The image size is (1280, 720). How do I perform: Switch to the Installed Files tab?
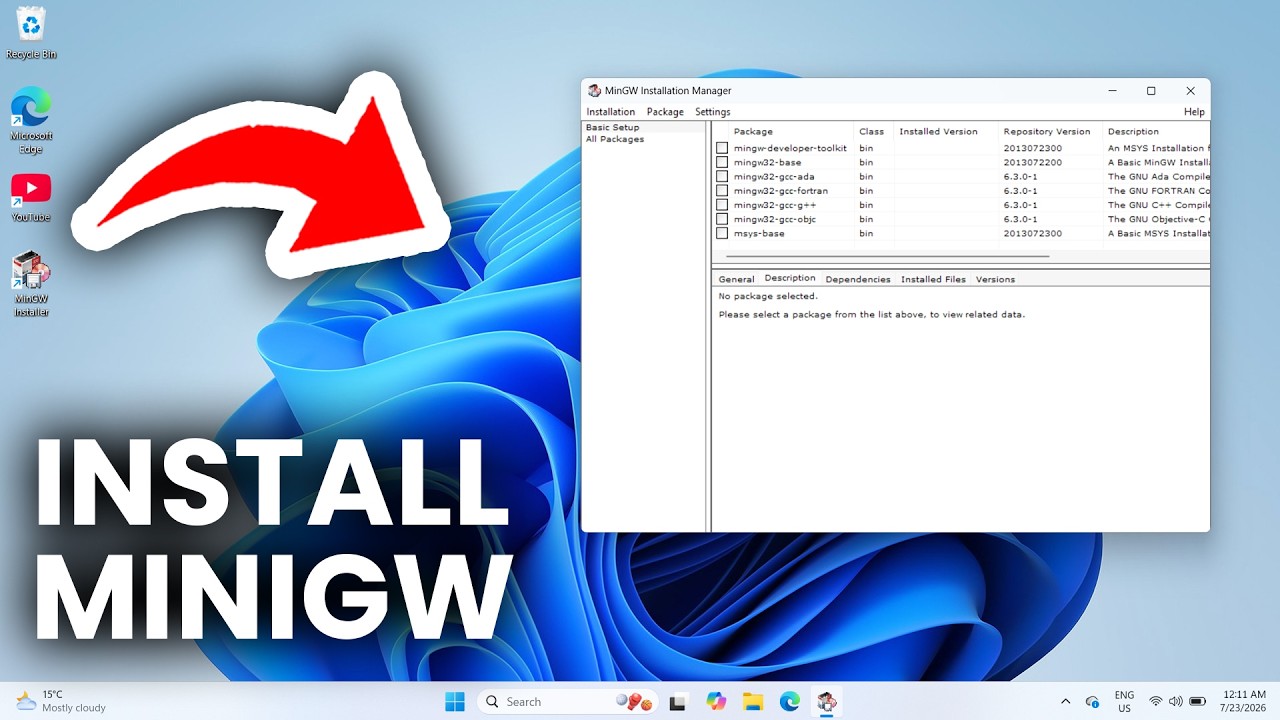coord(933,279)
